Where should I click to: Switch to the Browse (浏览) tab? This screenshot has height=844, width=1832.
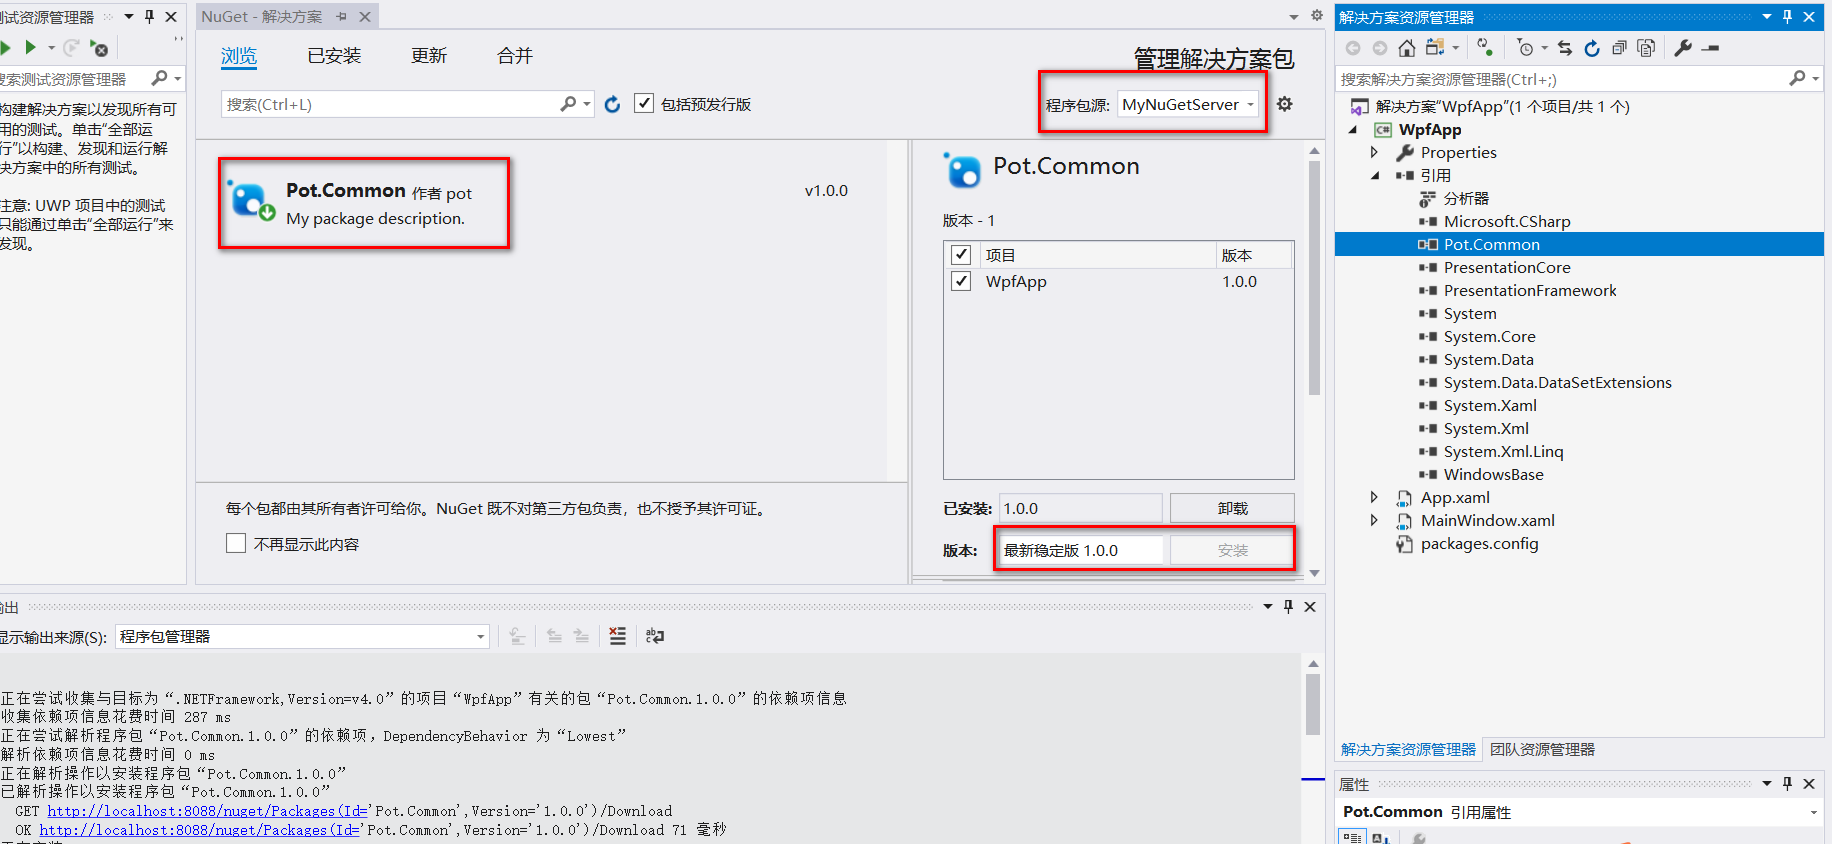click(x=239, y=56)
